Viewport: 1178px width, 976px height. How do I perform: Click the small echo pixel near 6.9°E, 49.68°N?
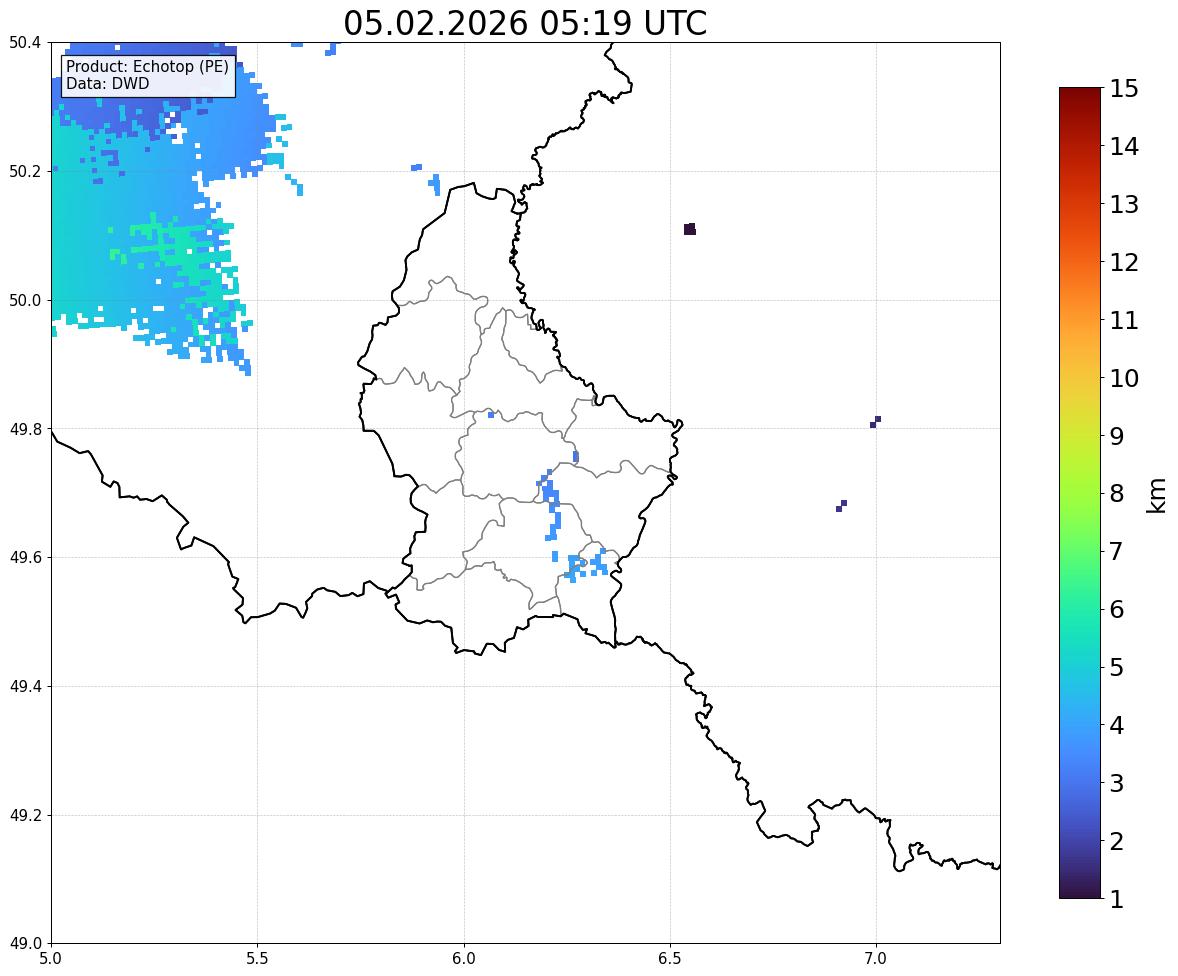tap(841, 506)
